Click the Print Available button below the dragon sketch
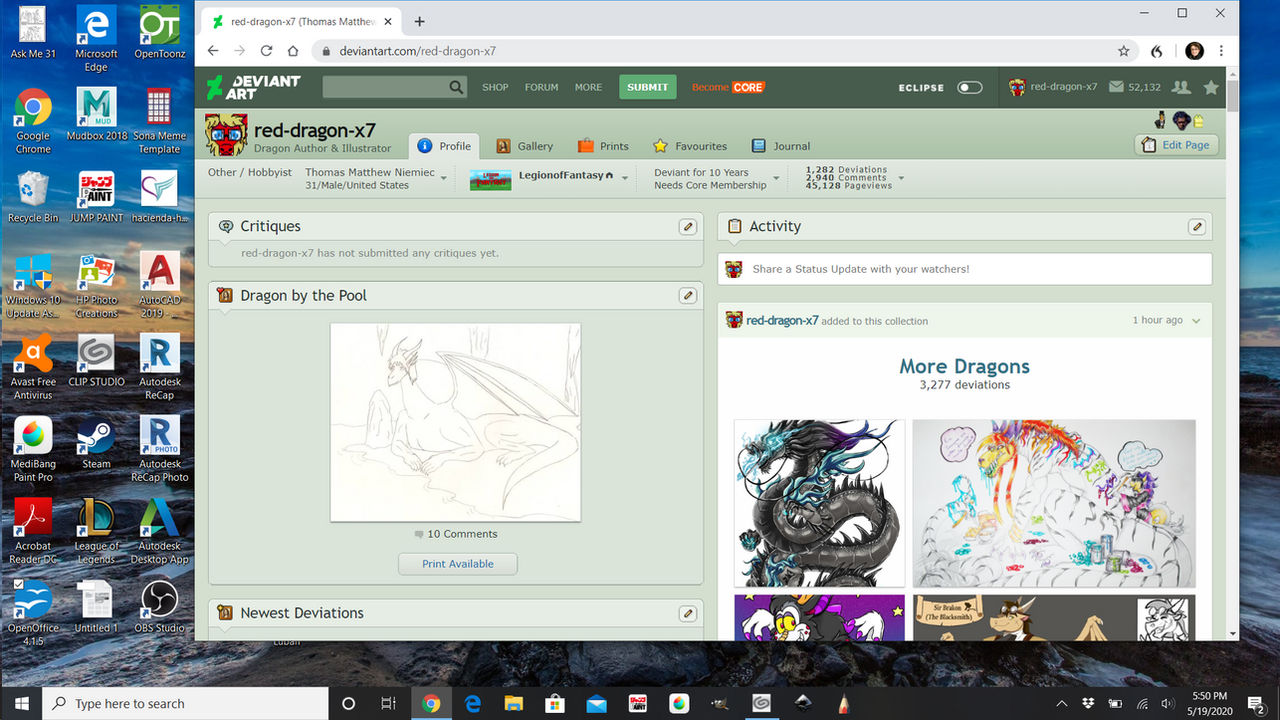The height and width of the screenshot is (720, 1280). pos(457,563)
